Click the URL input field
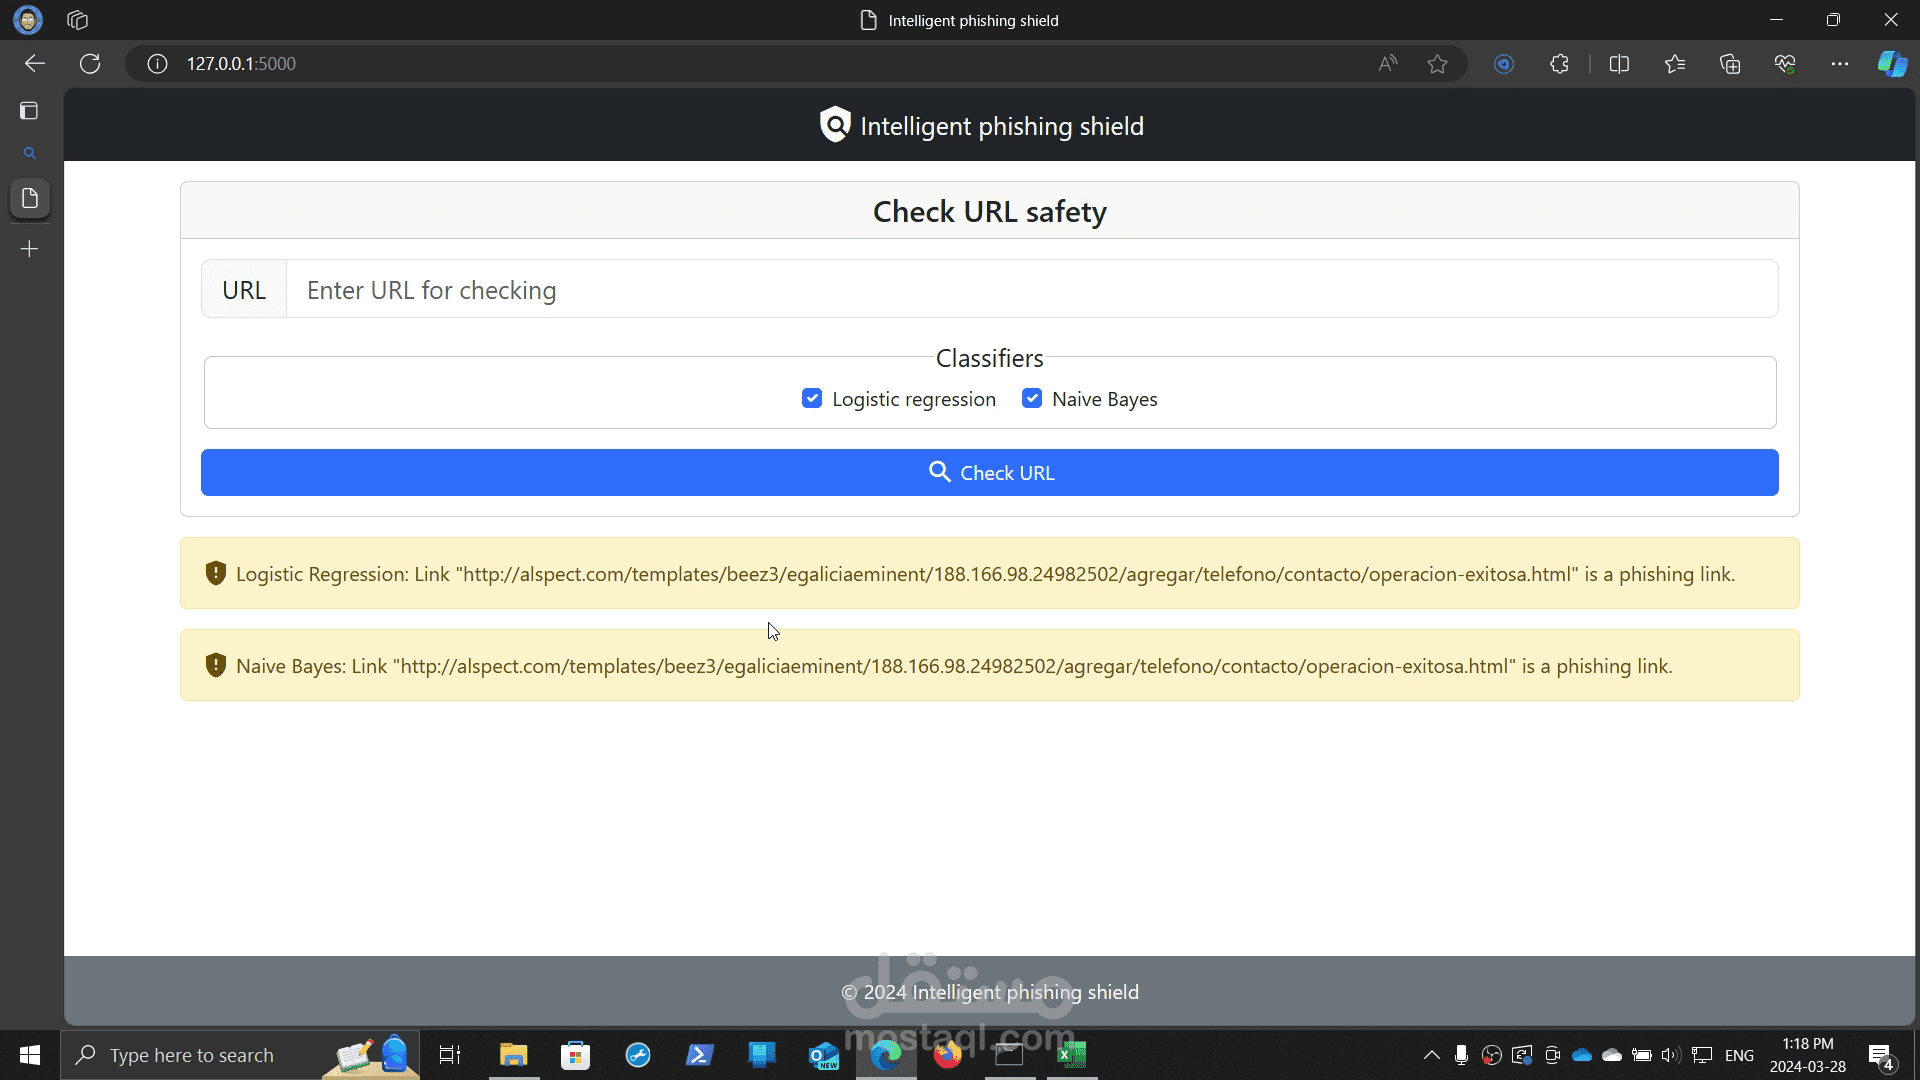Screen dimensions: 1920x1080 point(1030,290)
